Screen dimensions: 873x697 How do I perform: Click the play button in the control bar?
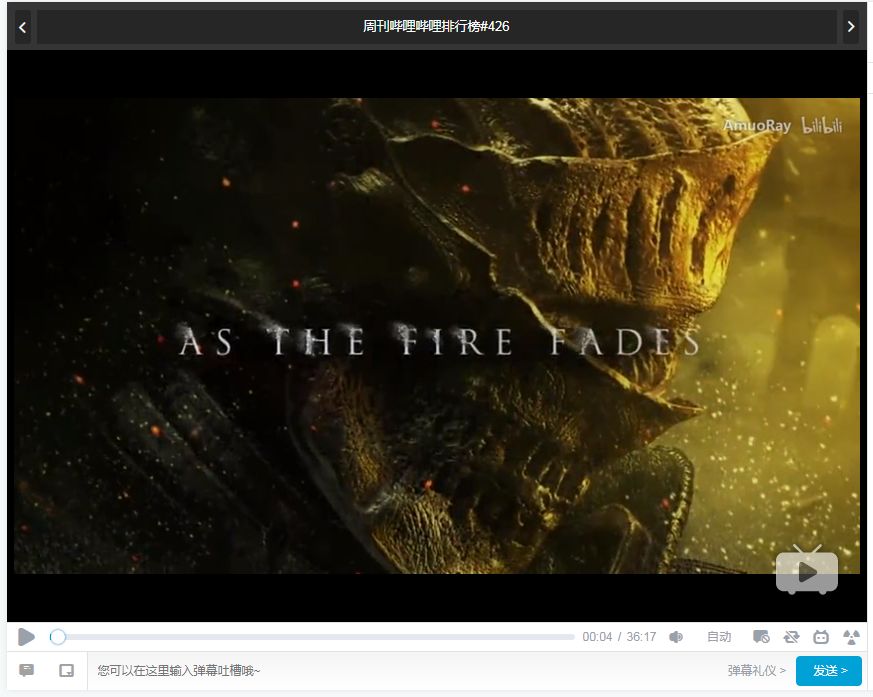click(26, 636)
